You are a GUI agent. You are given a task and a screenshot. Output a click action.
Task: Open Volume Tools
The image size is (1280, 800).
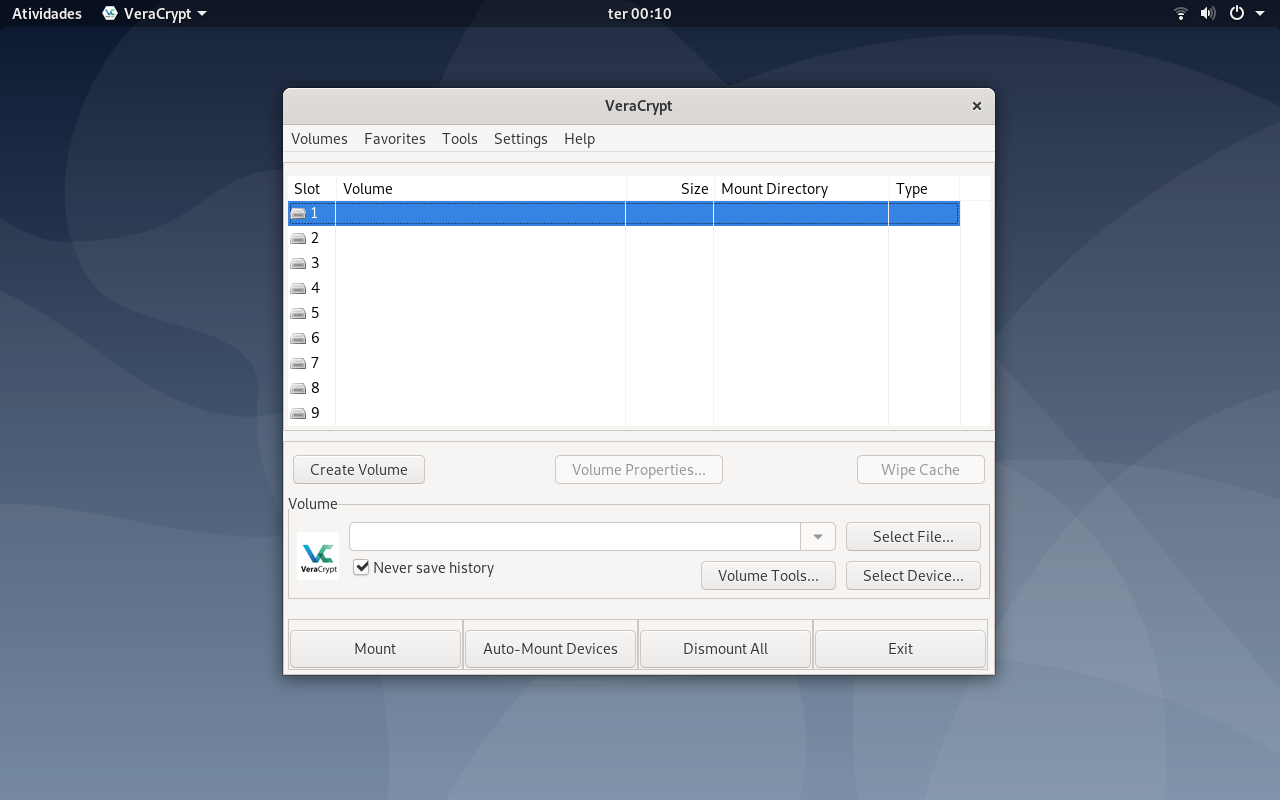coord(768,575)
